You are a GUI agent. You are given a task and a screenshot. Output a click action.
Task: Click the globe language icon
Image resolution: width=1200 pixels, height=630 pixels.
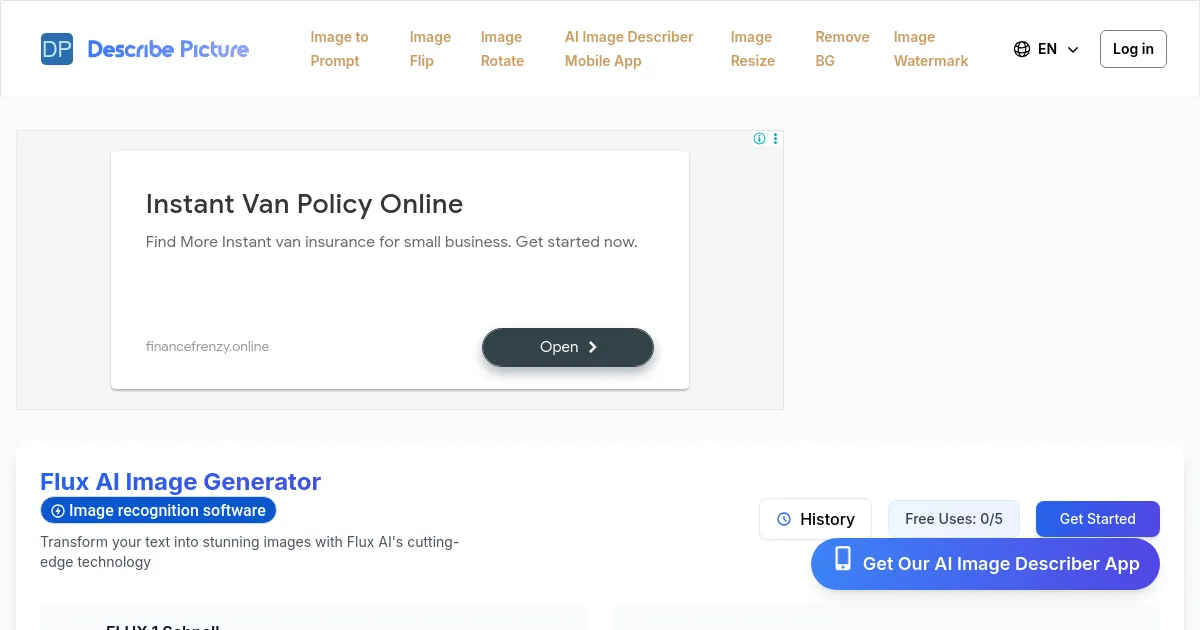click(x=1022, y=49)
